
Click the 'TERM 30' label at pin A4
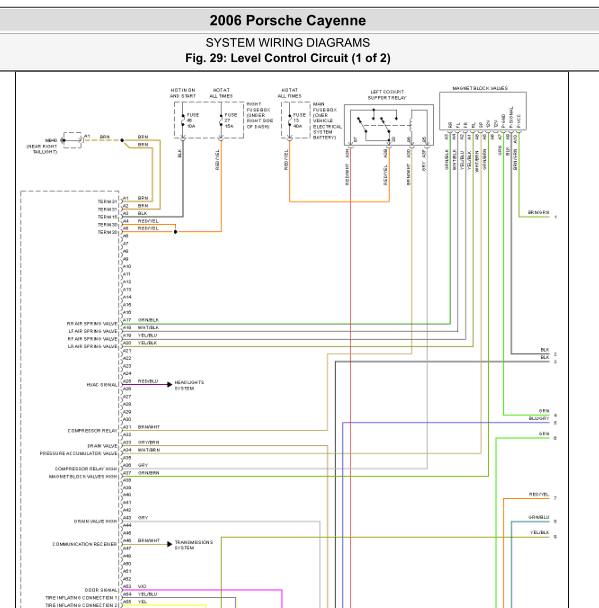pyautogui.click(x=107, y=225)
